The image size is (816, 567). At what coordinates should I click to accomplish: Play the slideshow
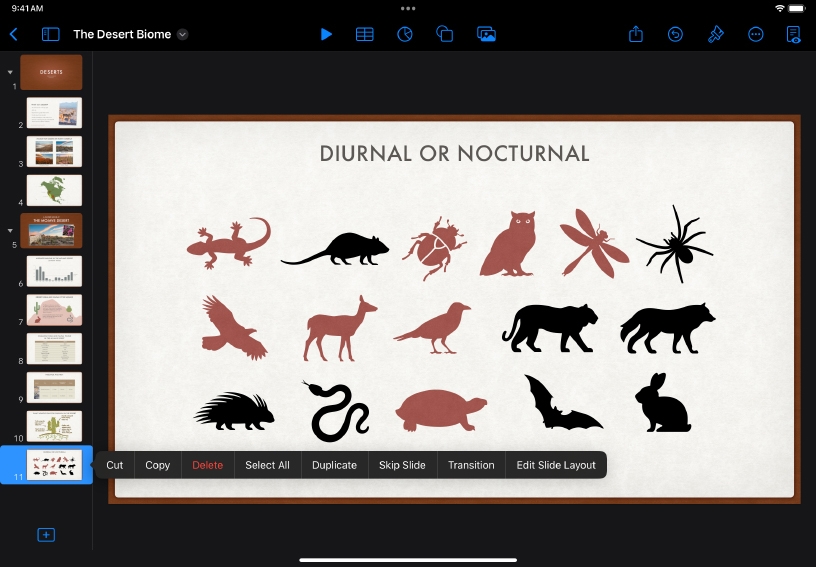326,34
